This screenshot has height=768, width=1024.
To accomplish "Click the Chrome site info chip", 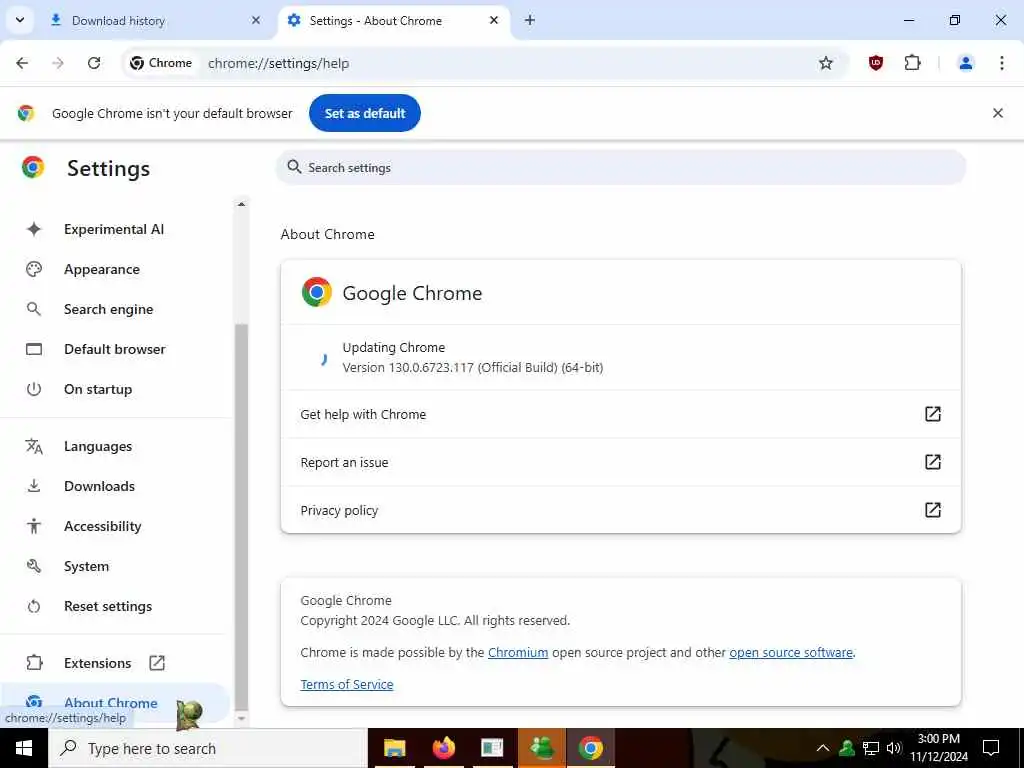I will coord(161,63).
